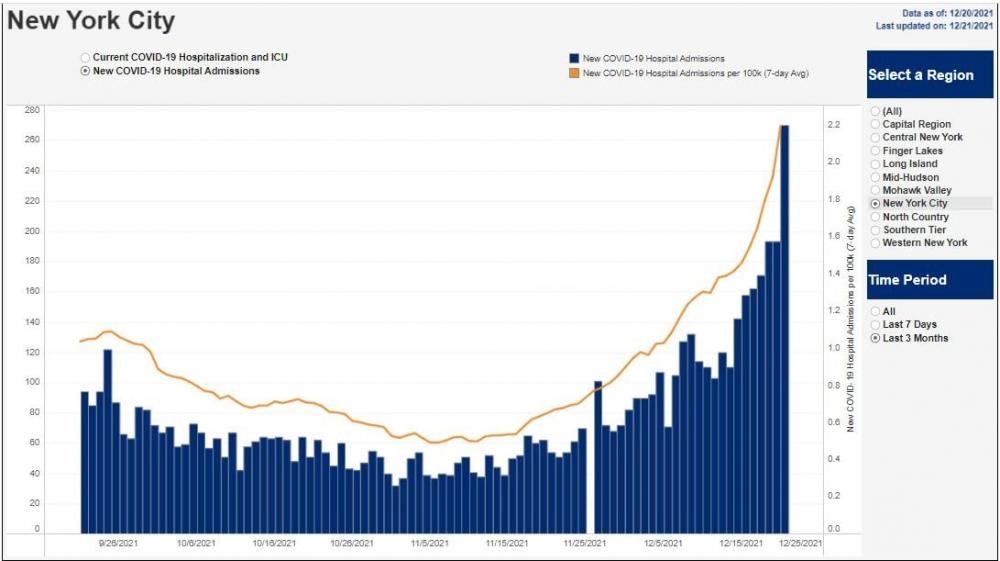Click the 'Data as of: 12/20/2021' text
Viewport: 1000px width, 561px height.
[947, 13]
